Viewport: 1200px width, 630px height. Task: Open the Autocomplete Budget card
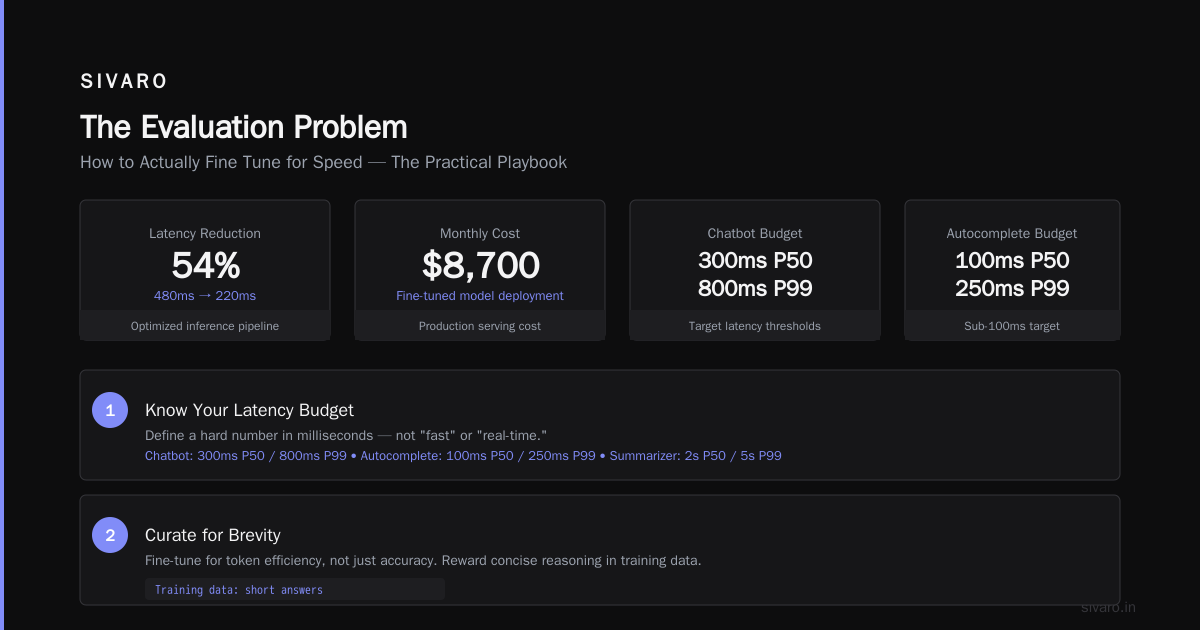1012,270
